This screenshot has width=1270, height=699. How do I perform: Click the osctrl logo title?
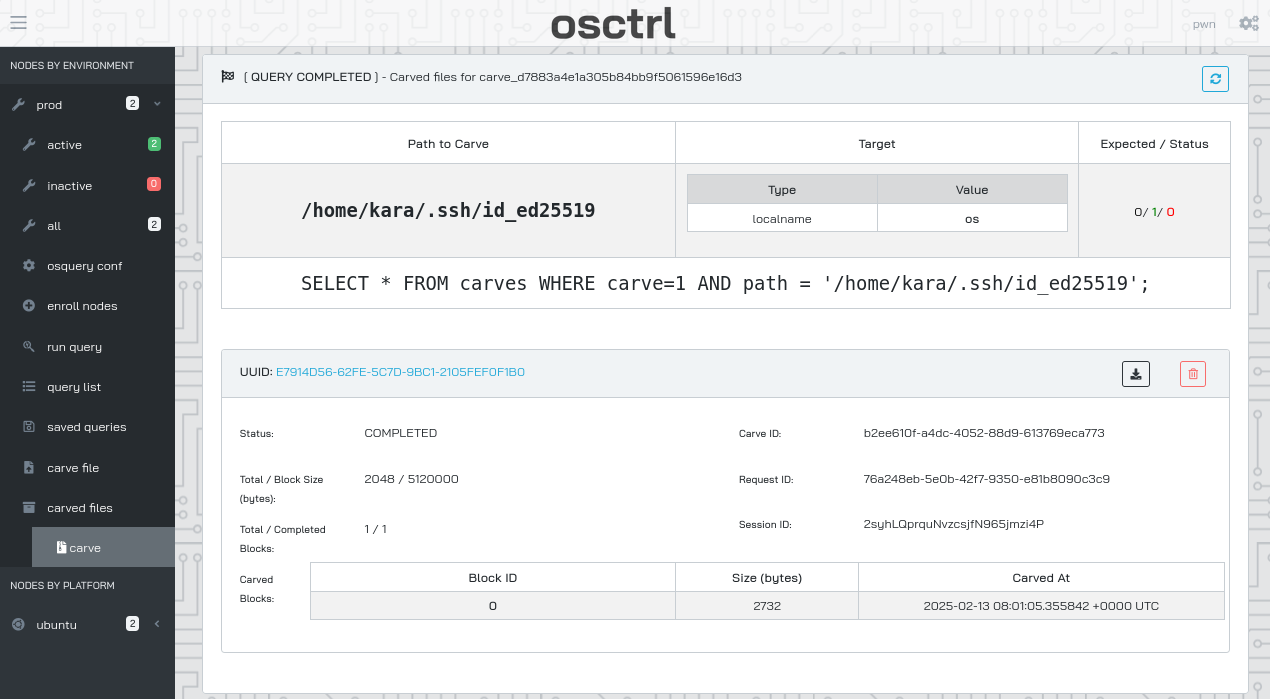[x=613, y=24]
